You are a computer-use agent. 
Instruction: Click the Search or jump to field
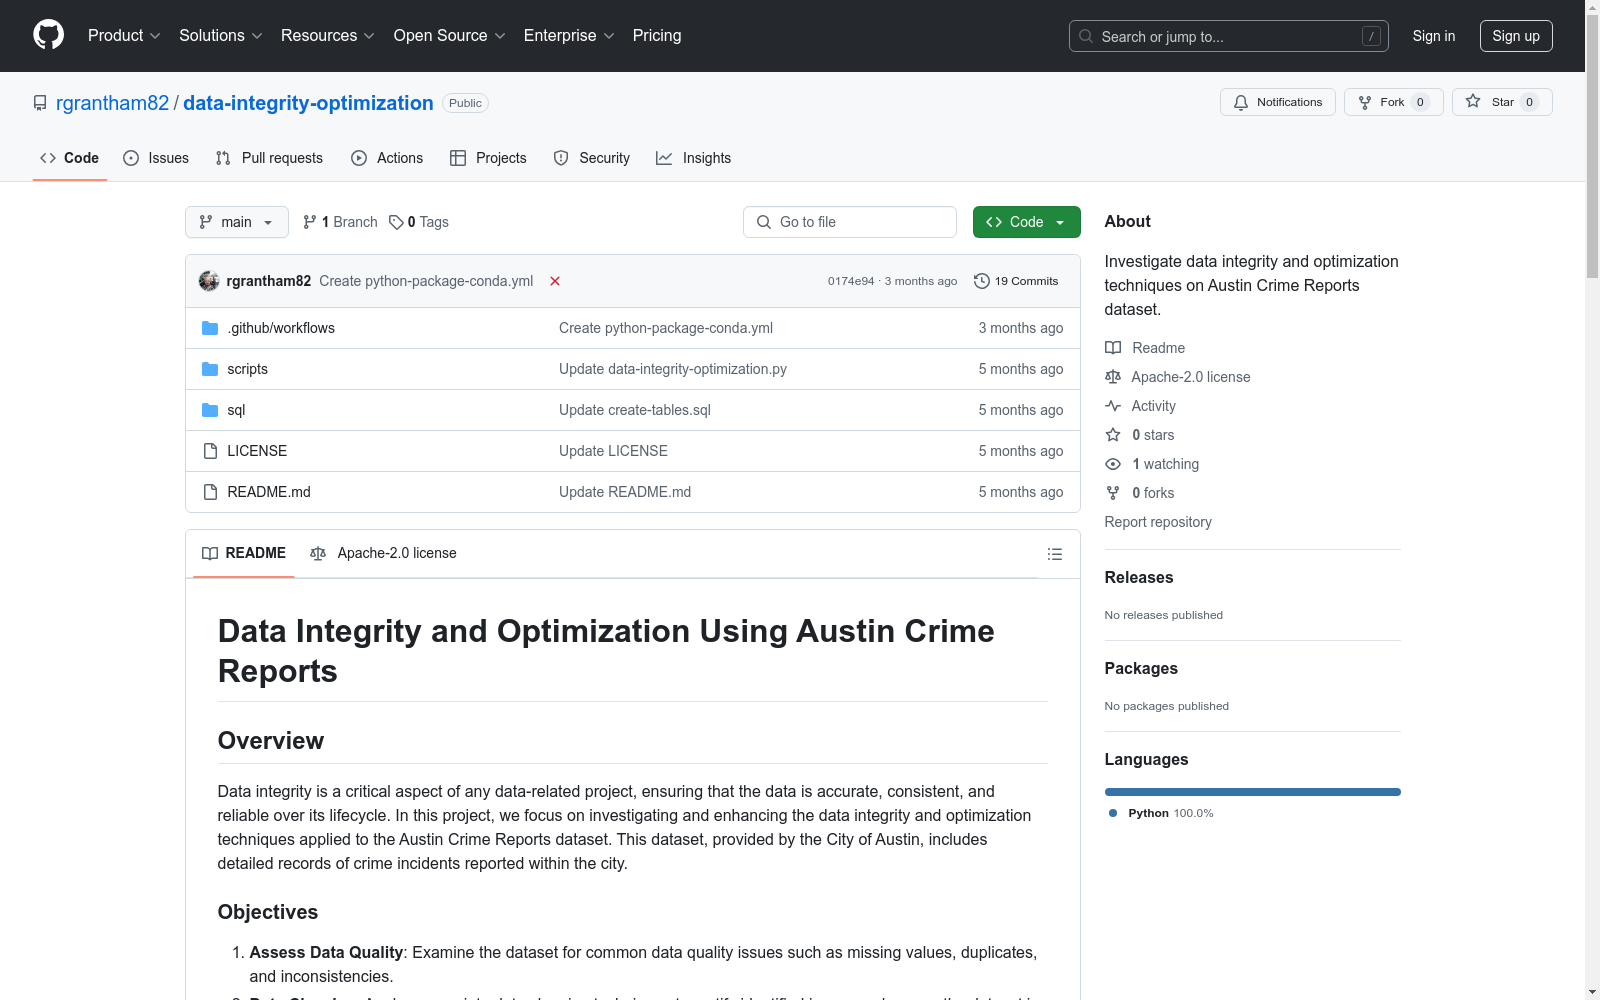1229,36
